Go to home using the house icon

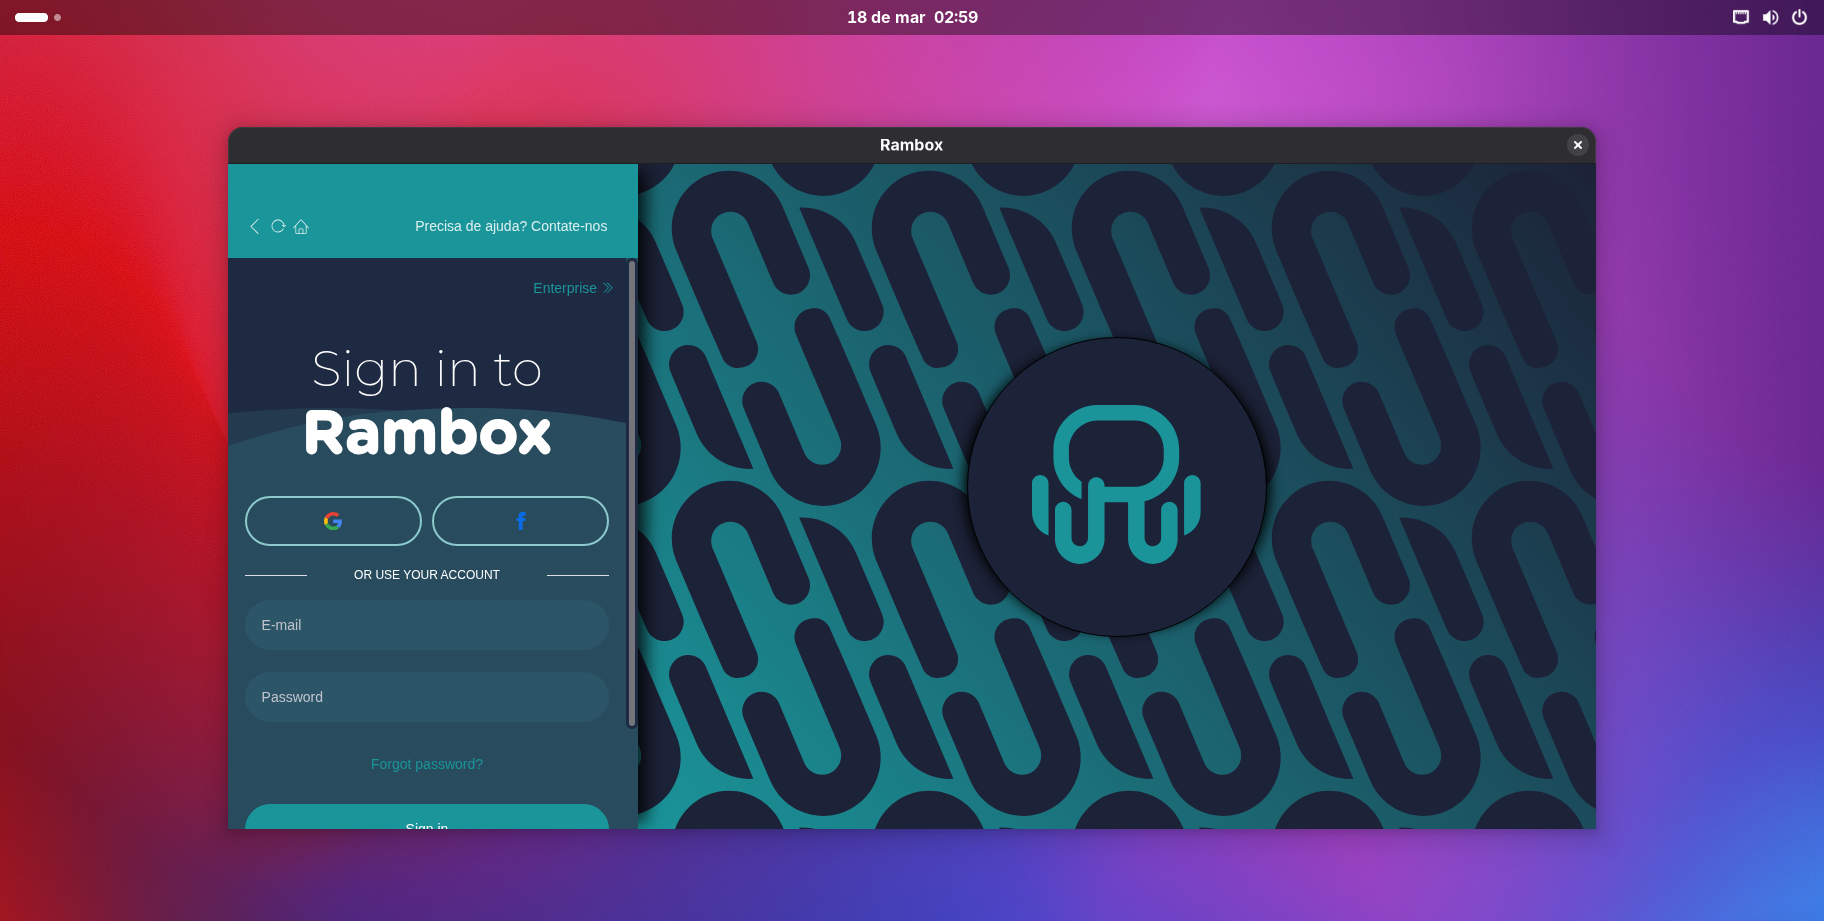coord(301,227)
